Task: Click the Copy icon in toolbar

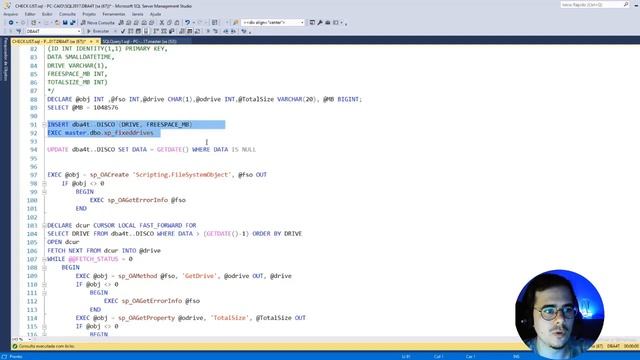Action: [169, 22]
